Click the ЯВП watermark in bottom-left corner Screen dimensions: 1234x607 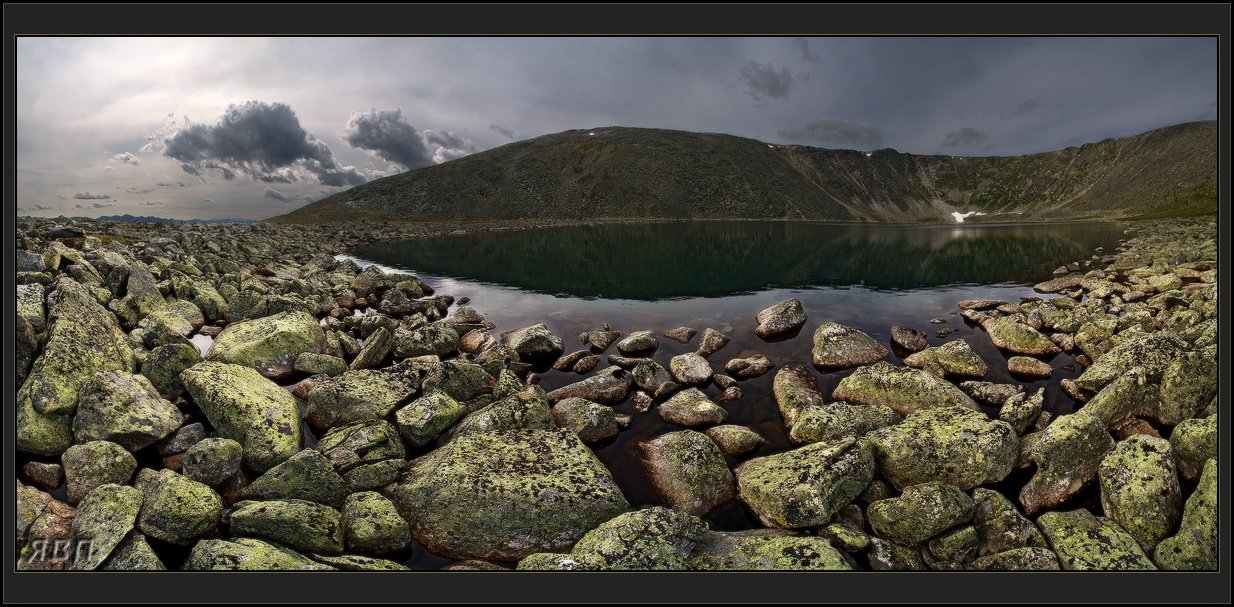[60, 550]
